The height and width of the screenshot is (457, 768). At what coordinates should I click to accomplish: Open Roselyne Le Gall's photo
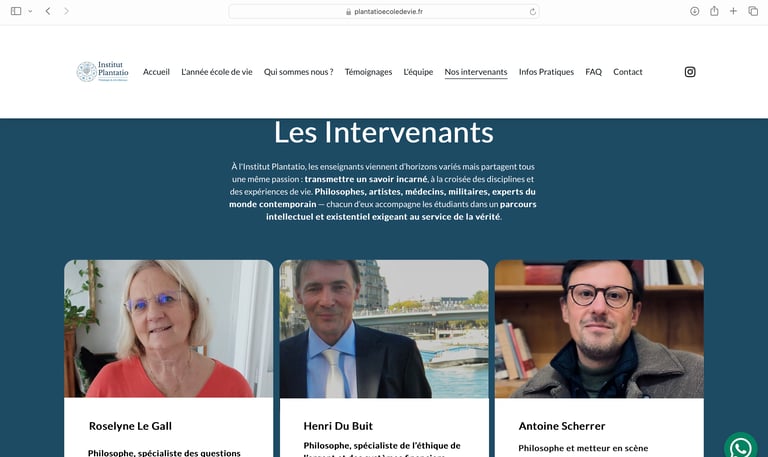168,329
